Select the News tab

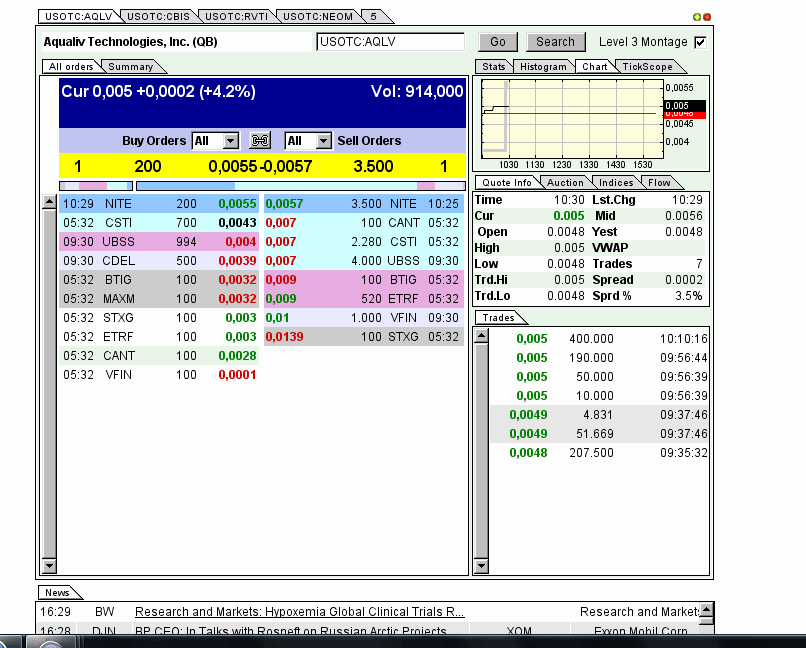(x=57, y=593)
